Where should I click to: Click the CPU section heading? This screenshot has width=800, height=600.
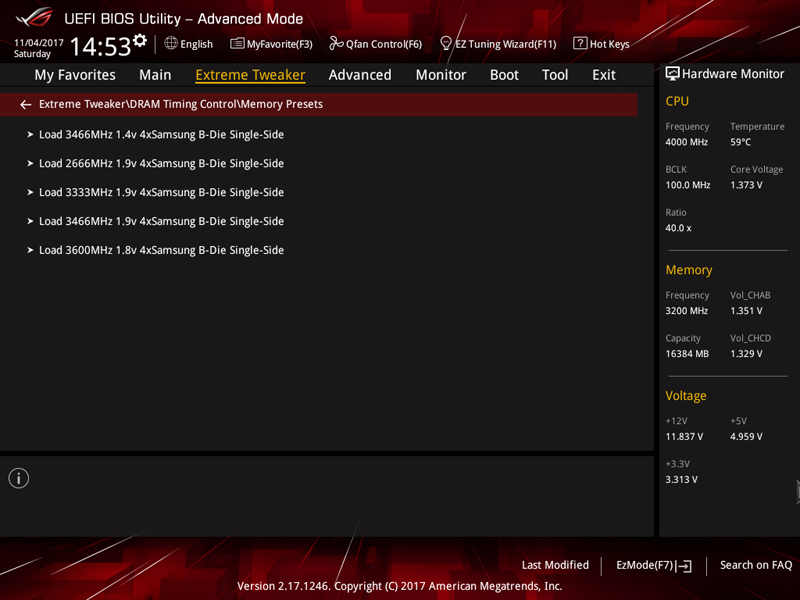point(677,101)
